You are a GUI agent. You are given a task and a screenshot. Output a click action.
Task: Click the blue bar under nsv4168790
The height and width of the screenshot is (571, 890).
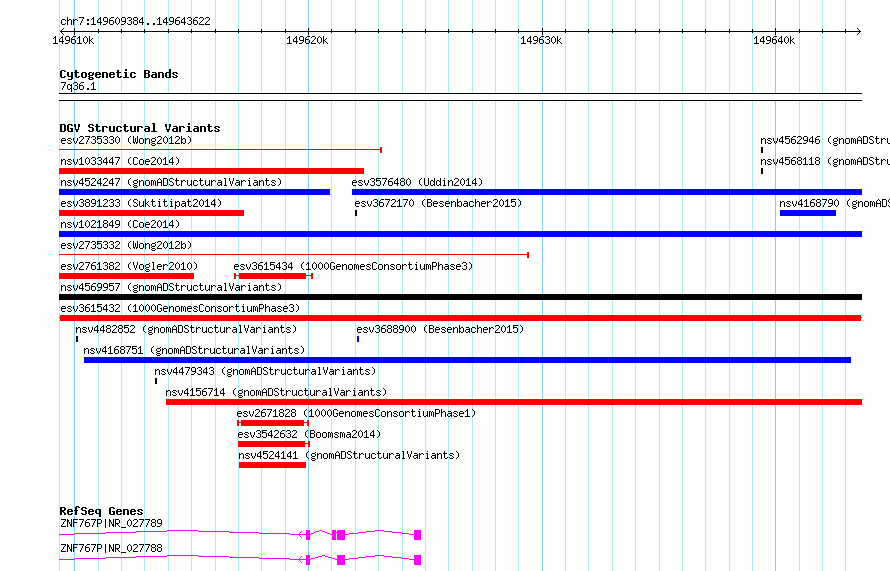tap(808, 213)
